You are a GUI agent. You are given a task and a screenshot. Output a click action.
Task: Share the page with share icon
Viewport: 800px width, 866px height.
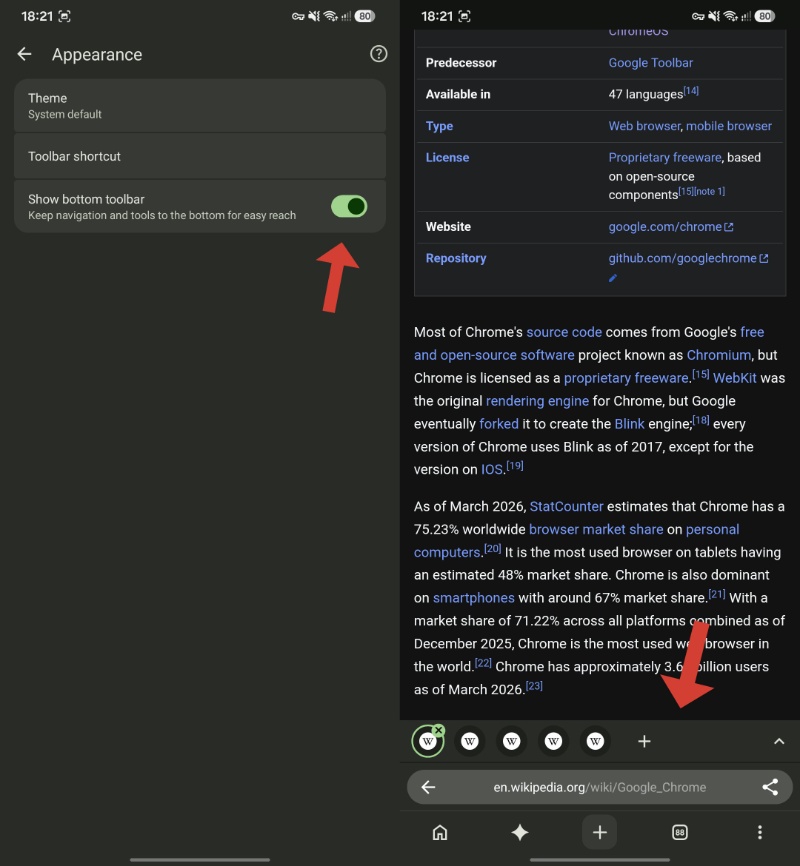point(770,787)
